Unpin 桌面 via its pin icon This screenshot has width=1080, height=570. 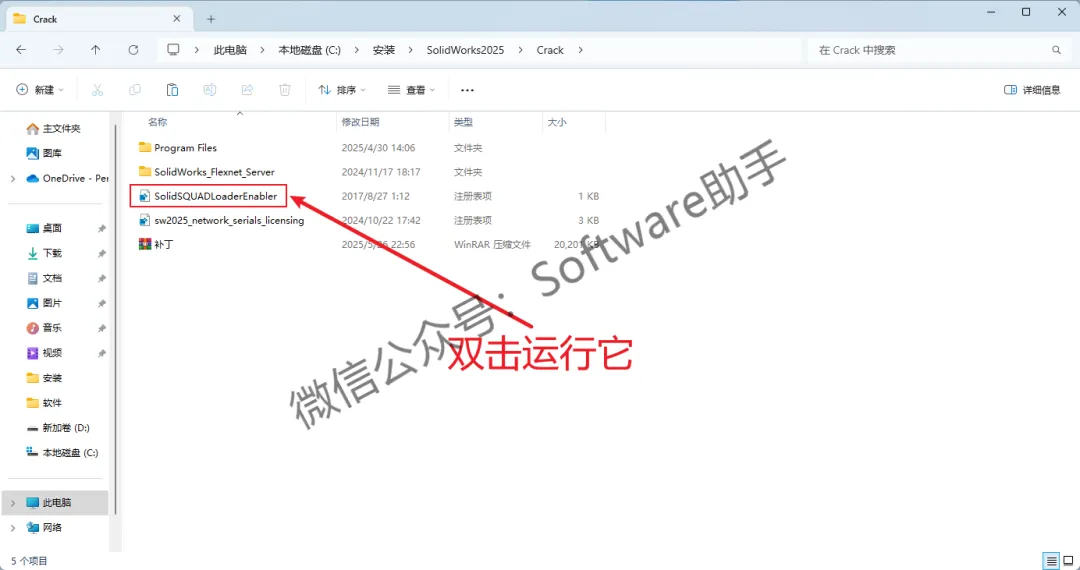(x=102, y=229)
